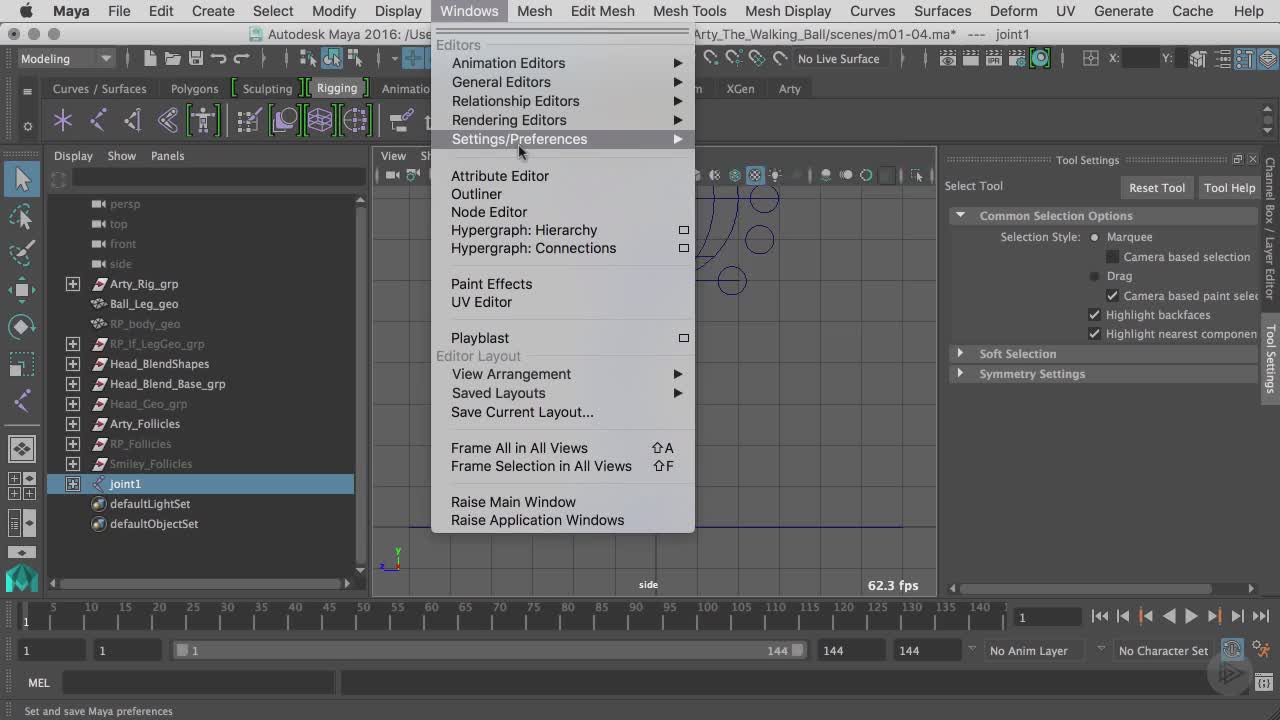Click the Undo arrow icon
The image size is (1280, 720).
(219, 58)
